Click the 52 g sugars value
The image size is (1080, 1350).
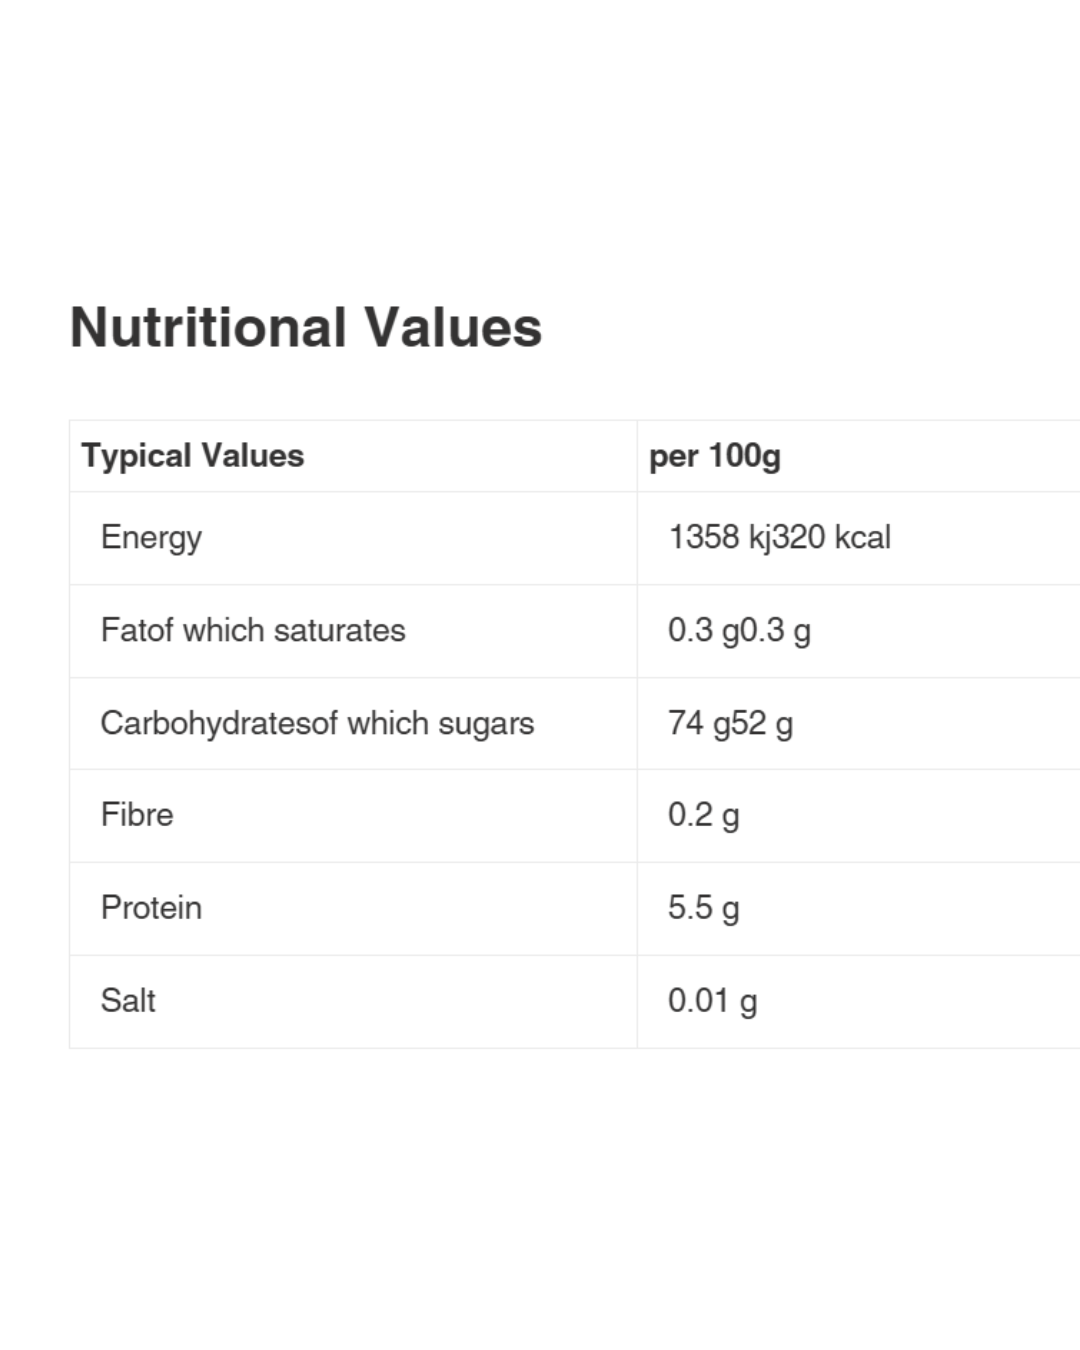762,723
